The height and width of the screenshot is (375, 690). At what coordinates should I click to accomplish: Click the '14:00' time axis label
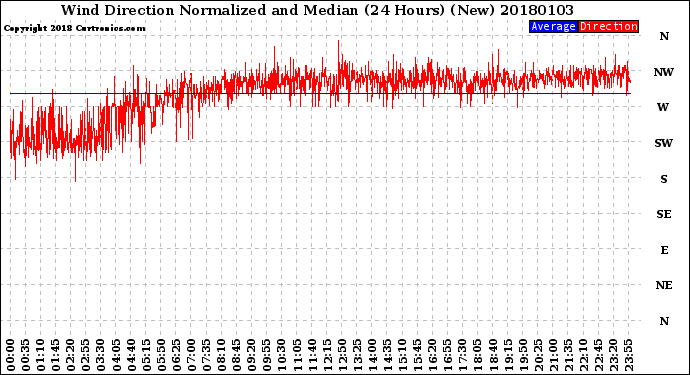(372, 355)
